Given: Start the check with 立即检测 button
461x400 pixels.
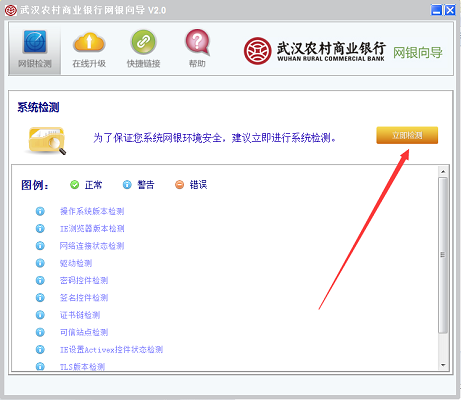Looking at the screenshot, I should (407, 135).
